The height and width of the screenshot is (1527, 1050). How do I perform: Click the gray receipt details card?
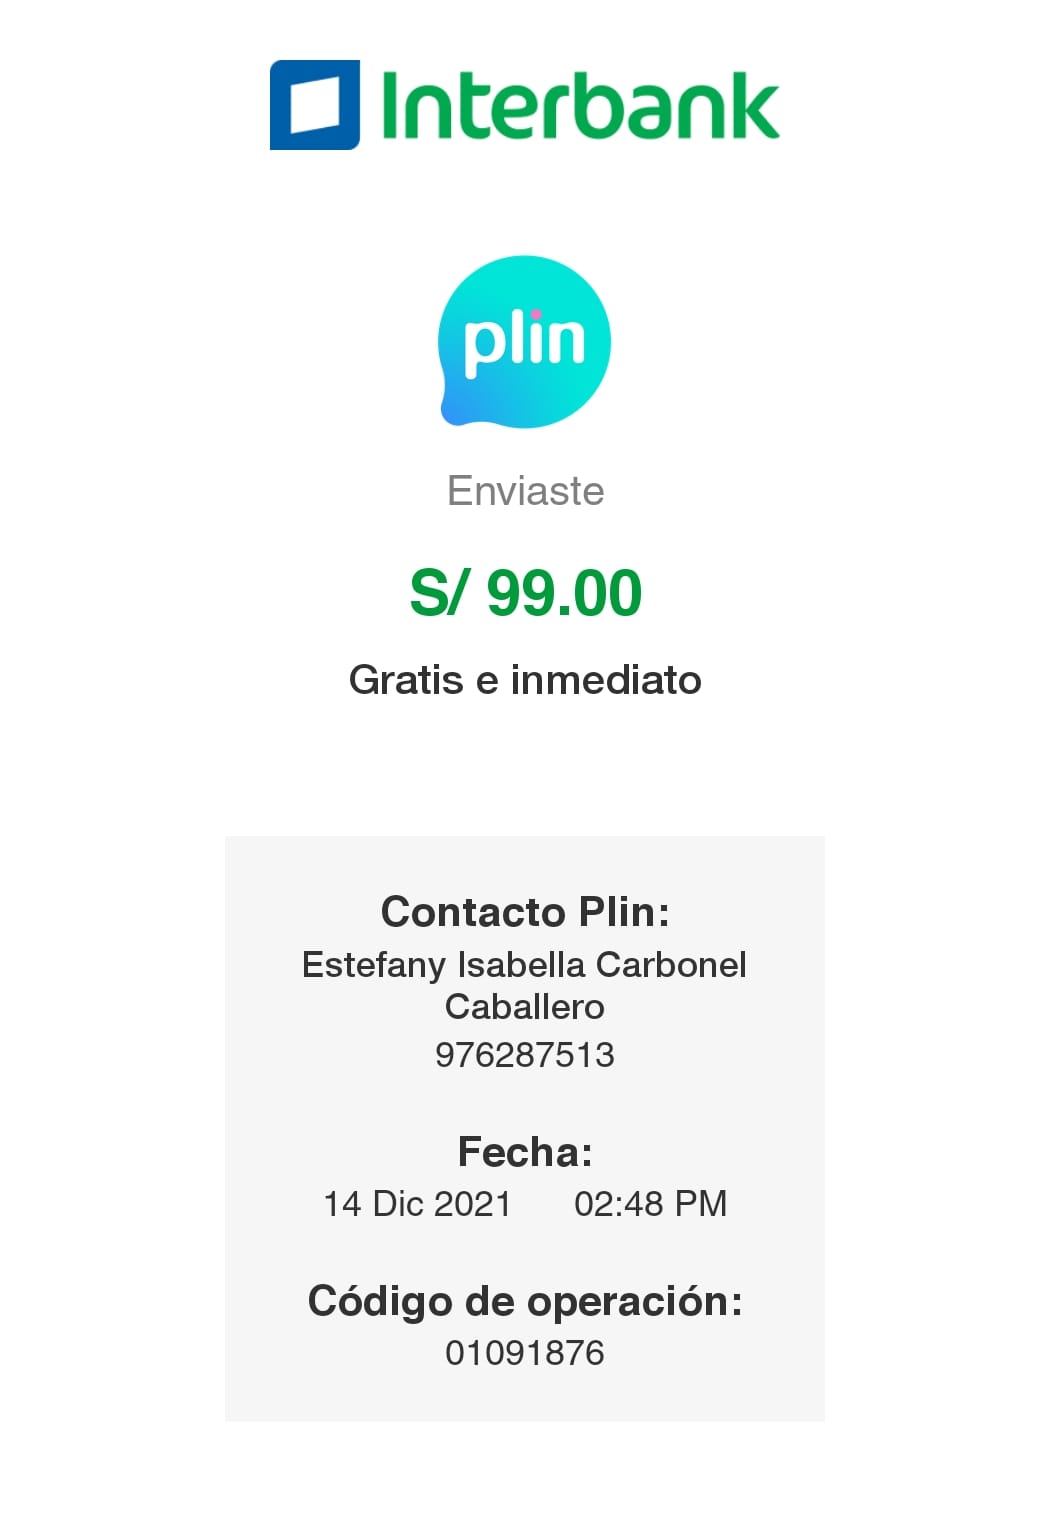coord(525,1129)
